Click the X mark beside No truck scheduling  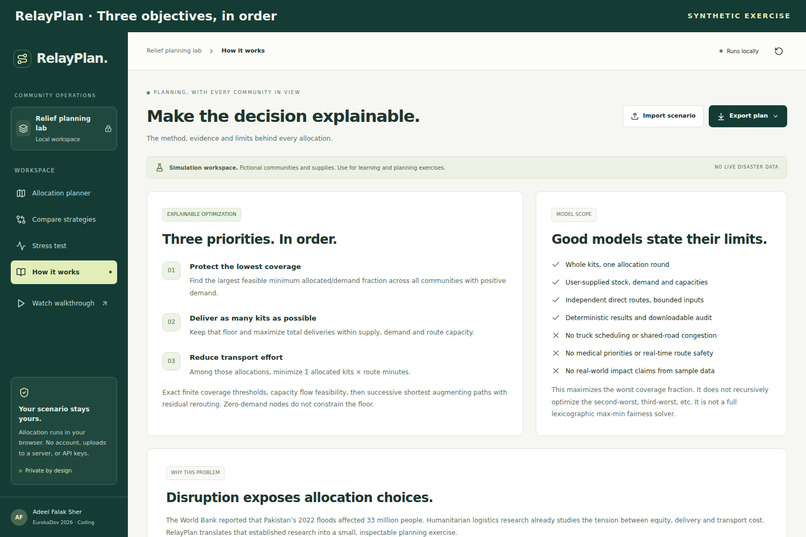[x=556, y=336]
